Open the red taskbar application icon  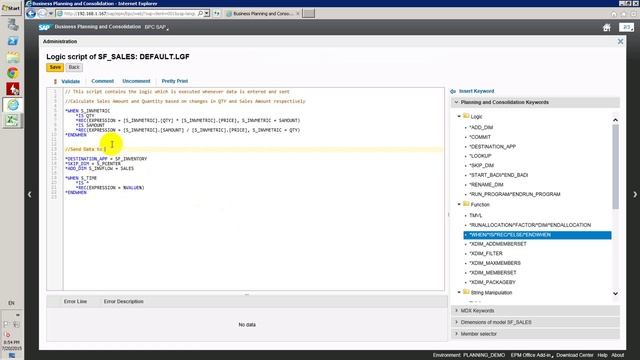pos(13,89)
